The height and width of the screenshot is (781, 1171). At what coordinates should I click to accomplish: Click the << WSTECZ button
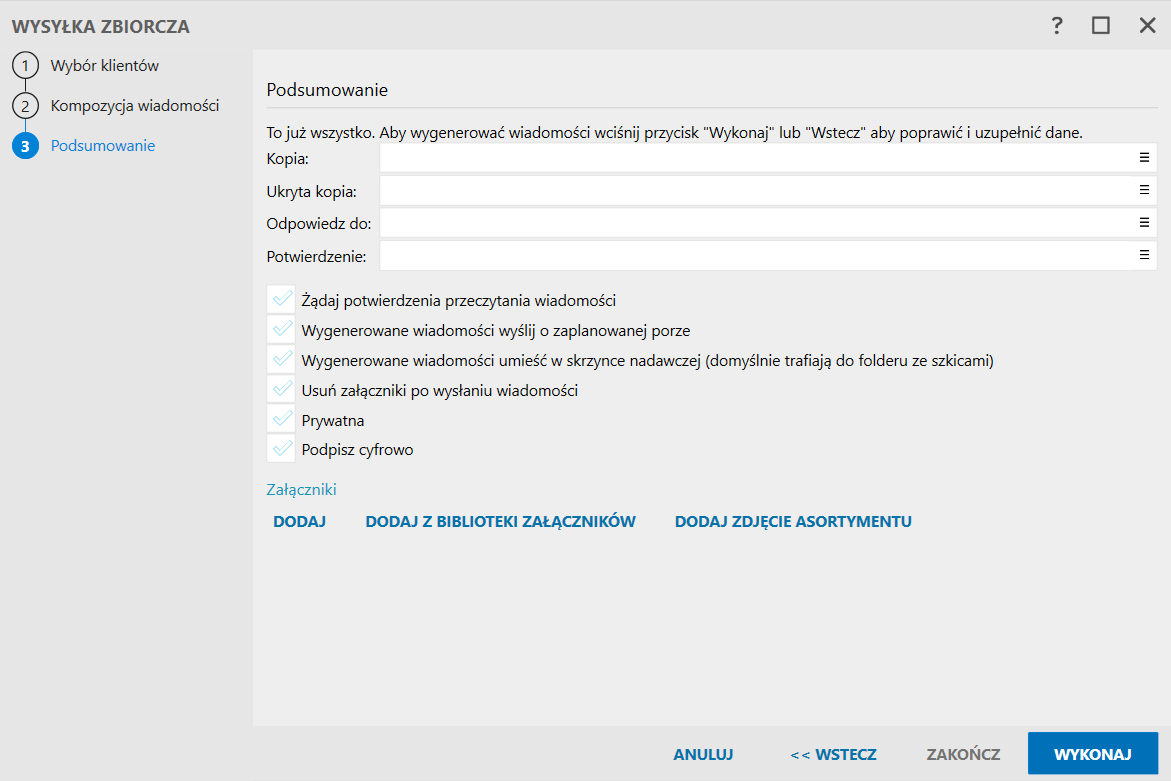click(833, 754)
